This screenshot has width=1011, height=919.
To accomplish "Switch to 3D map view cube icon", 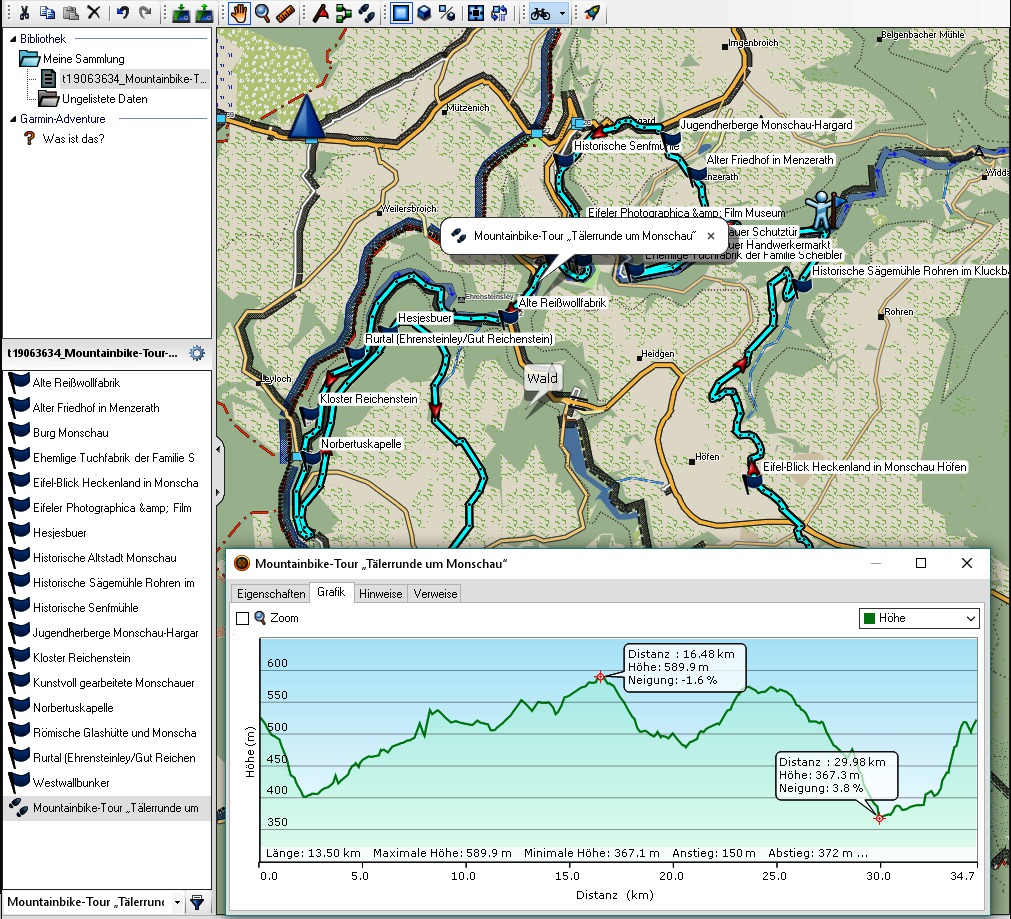I will (424, 13).
